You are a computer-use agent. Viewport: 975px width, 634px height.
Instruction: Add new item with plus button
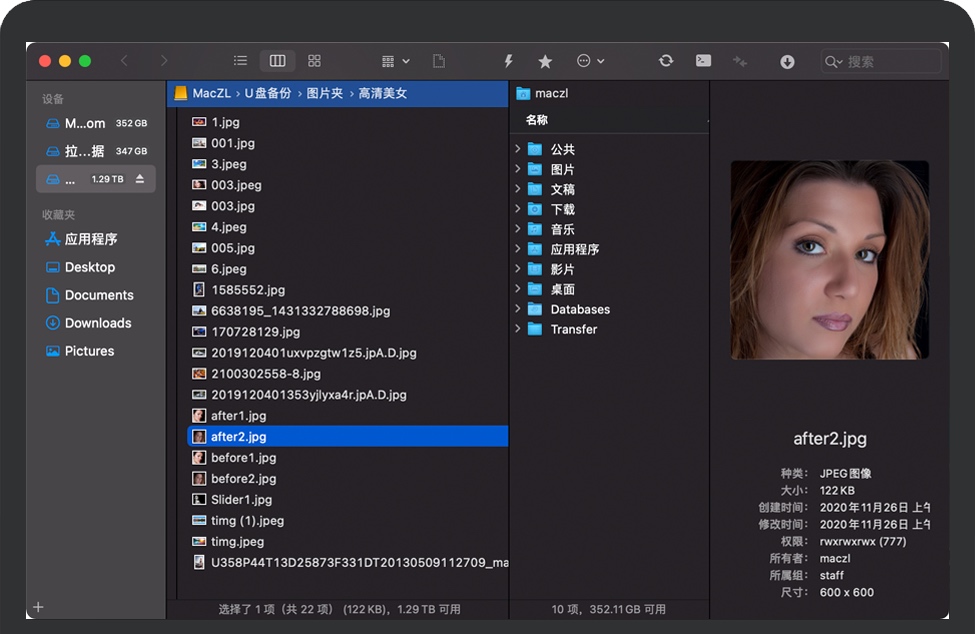pos(39,607)
